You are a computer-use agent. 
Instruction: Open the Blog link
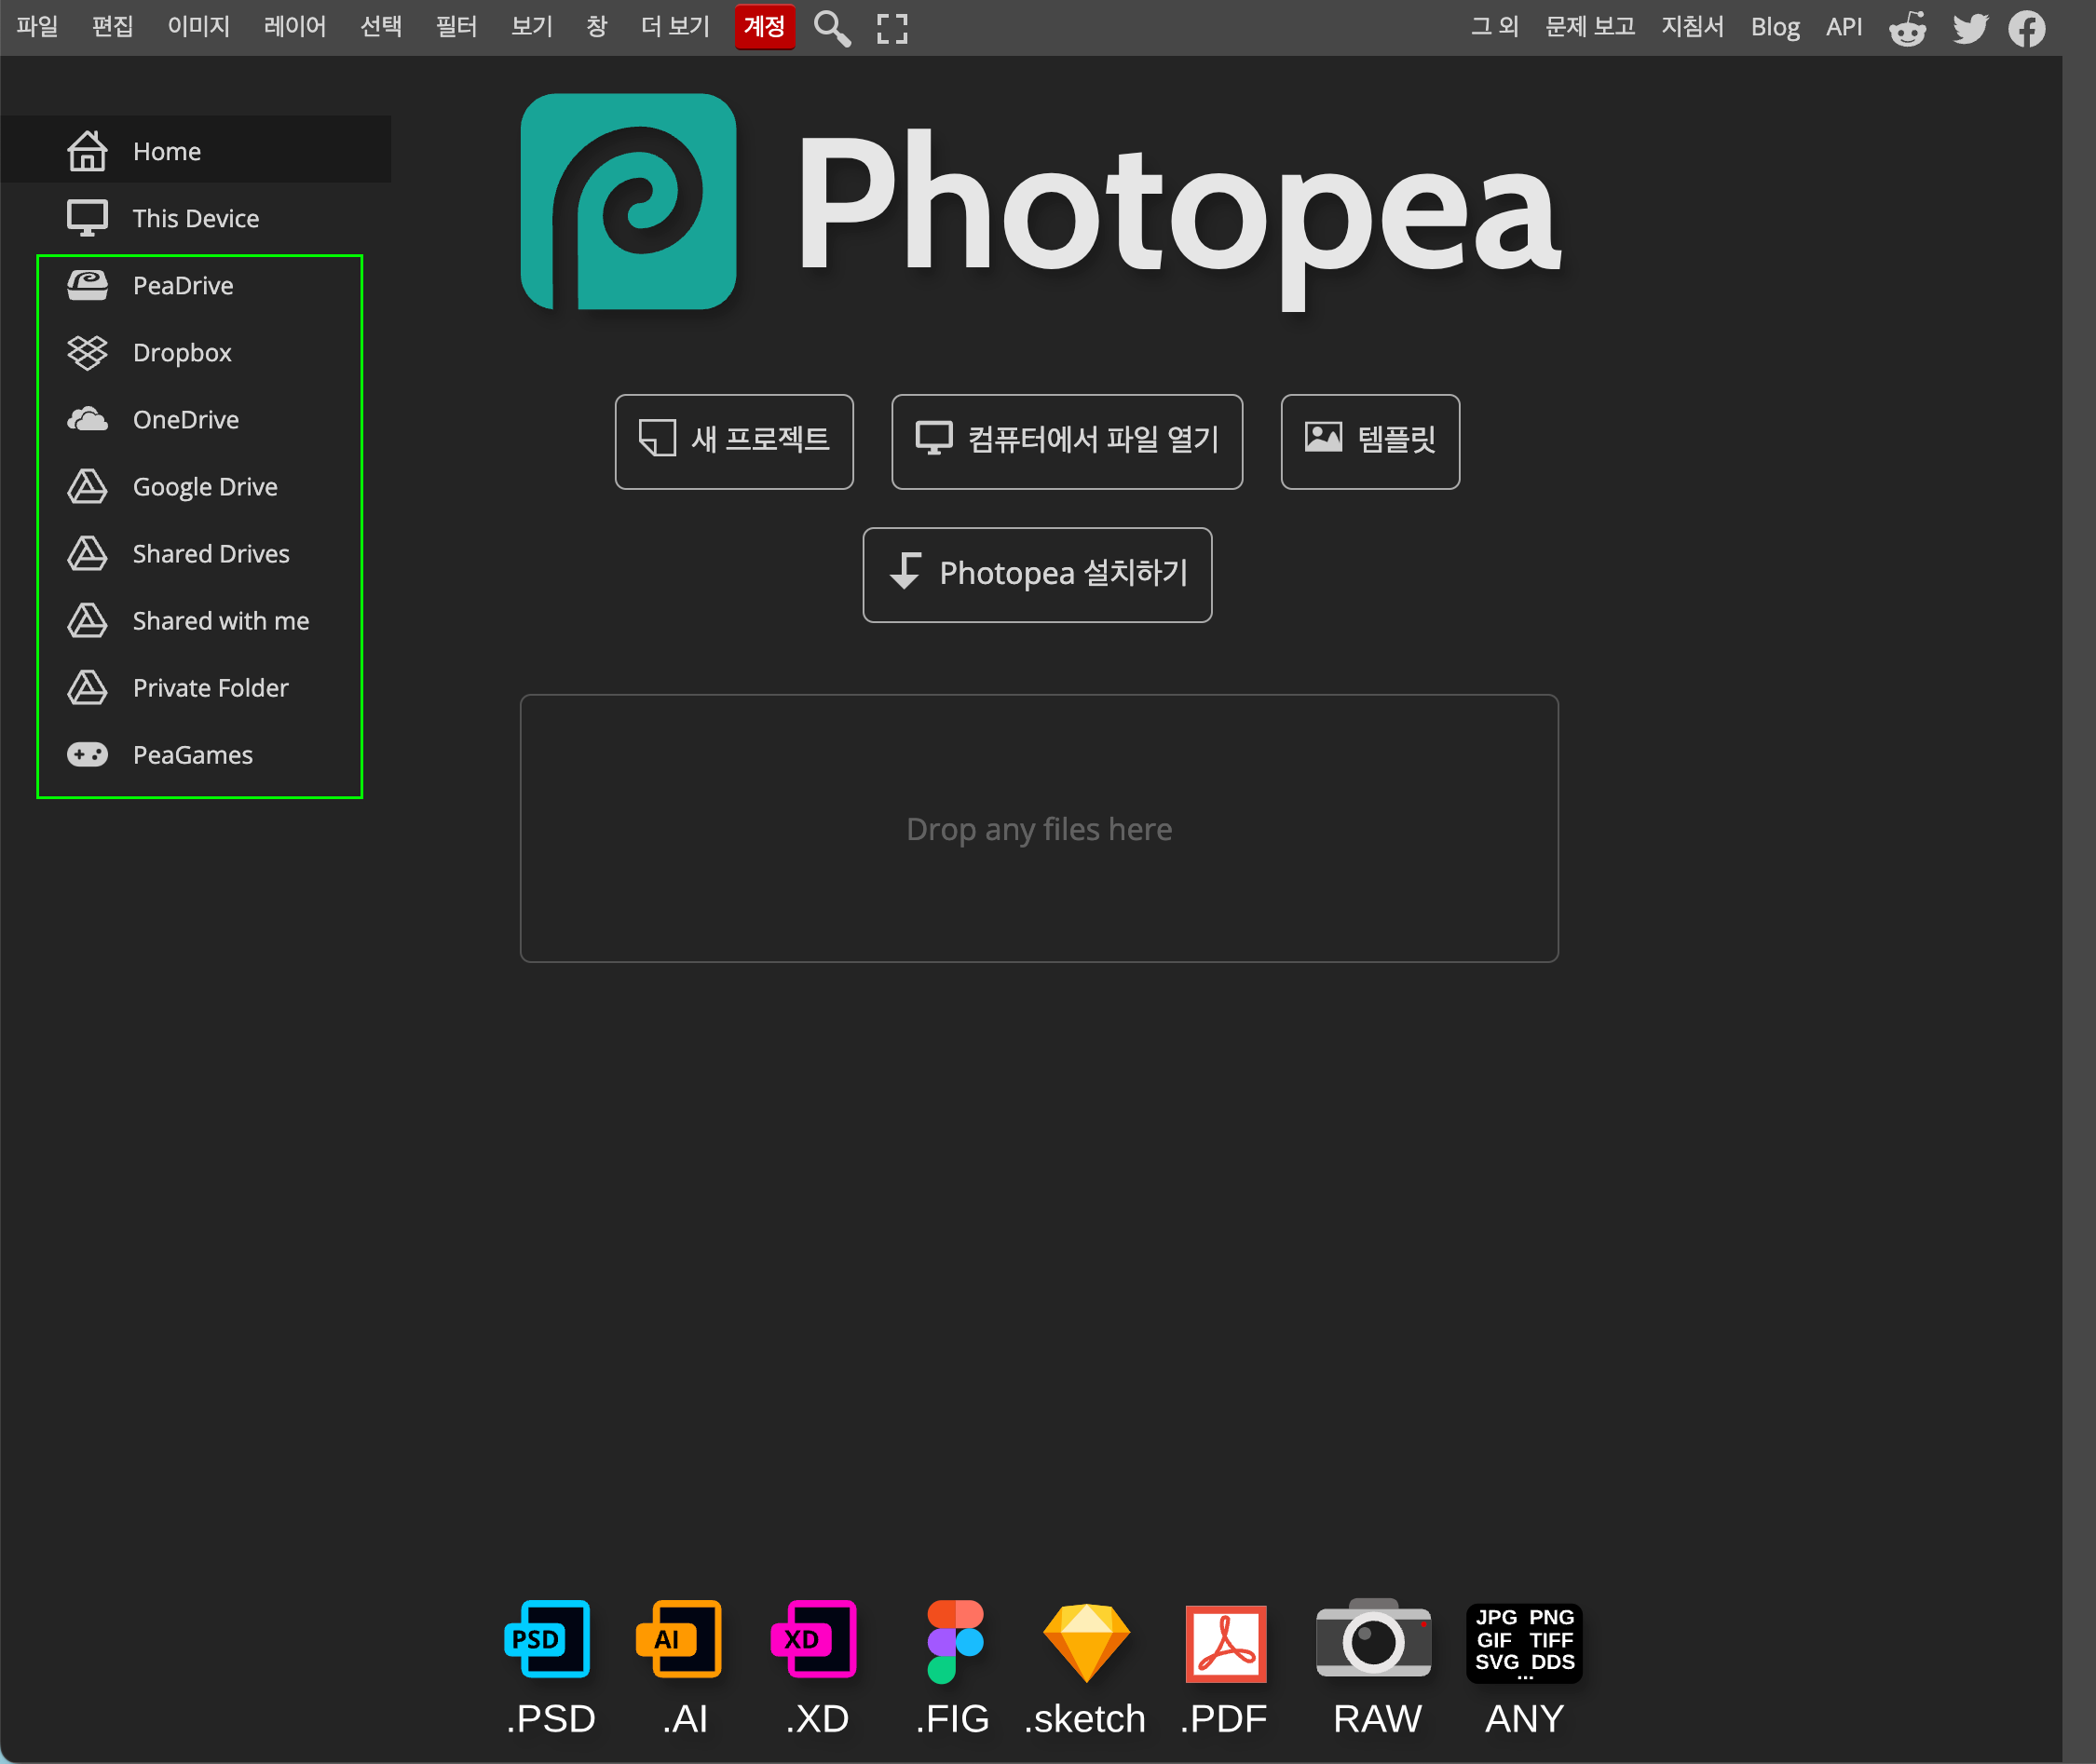click(1774, 26)
